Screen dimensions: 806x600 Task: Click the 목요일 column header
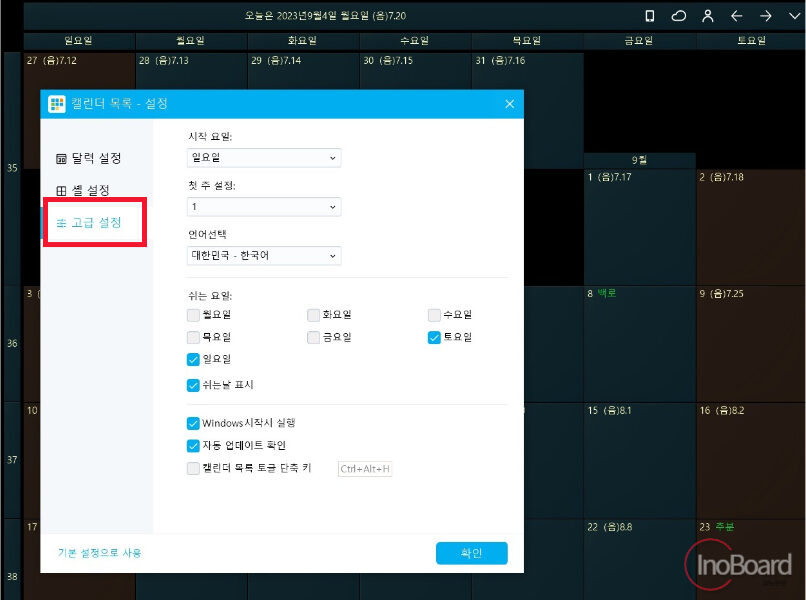coord(527,41)
